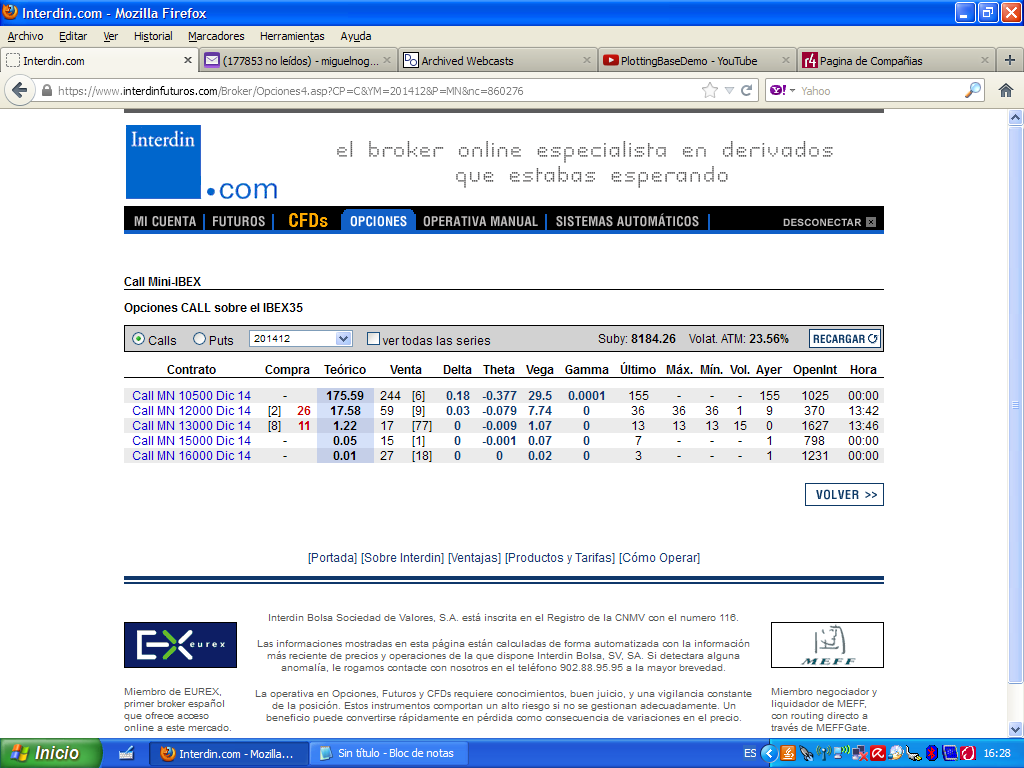
Task: Click the Avira antivirus tray icon
Action: pyautogui.click(x=878, y=753)
